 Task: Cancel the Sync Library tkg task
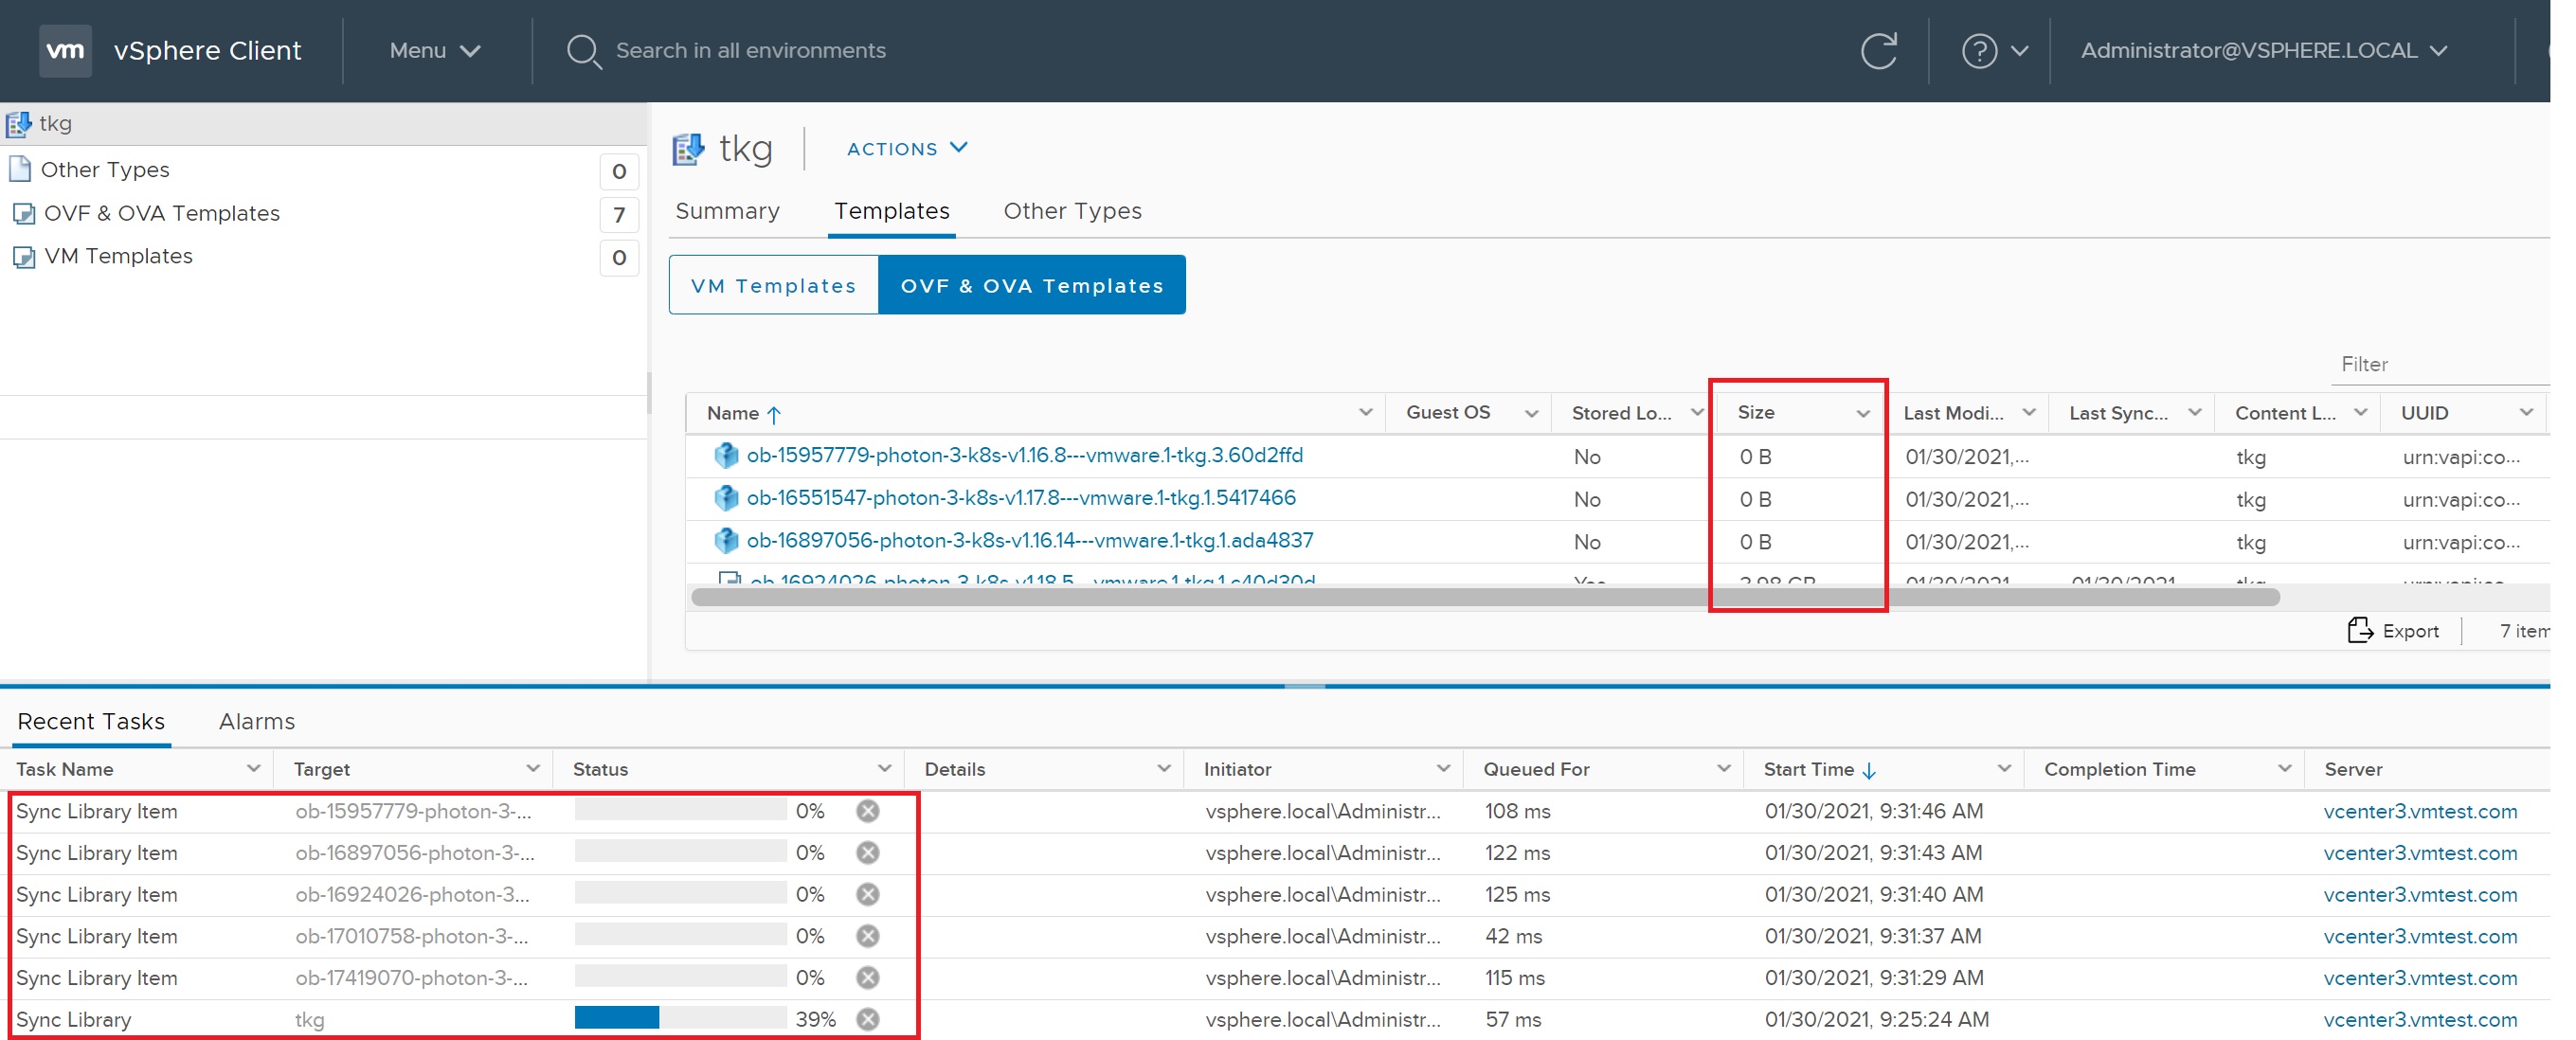(867, 1019)
